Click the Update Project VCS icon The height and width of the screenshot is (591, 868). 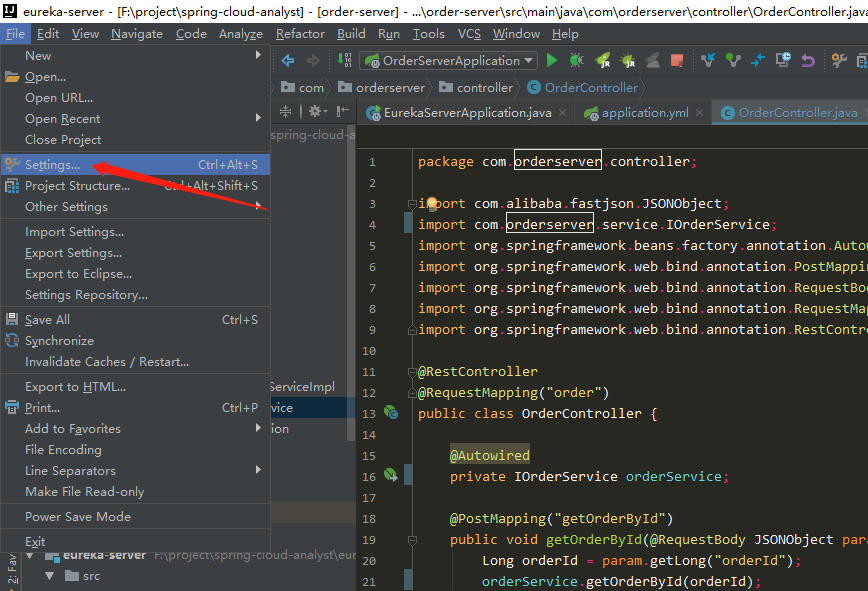point(709,61)
